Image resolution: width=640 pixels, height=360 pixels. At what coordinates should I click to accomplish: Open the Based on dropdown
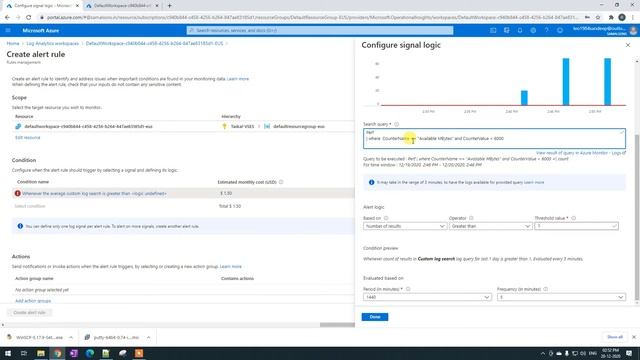(404, 226)
